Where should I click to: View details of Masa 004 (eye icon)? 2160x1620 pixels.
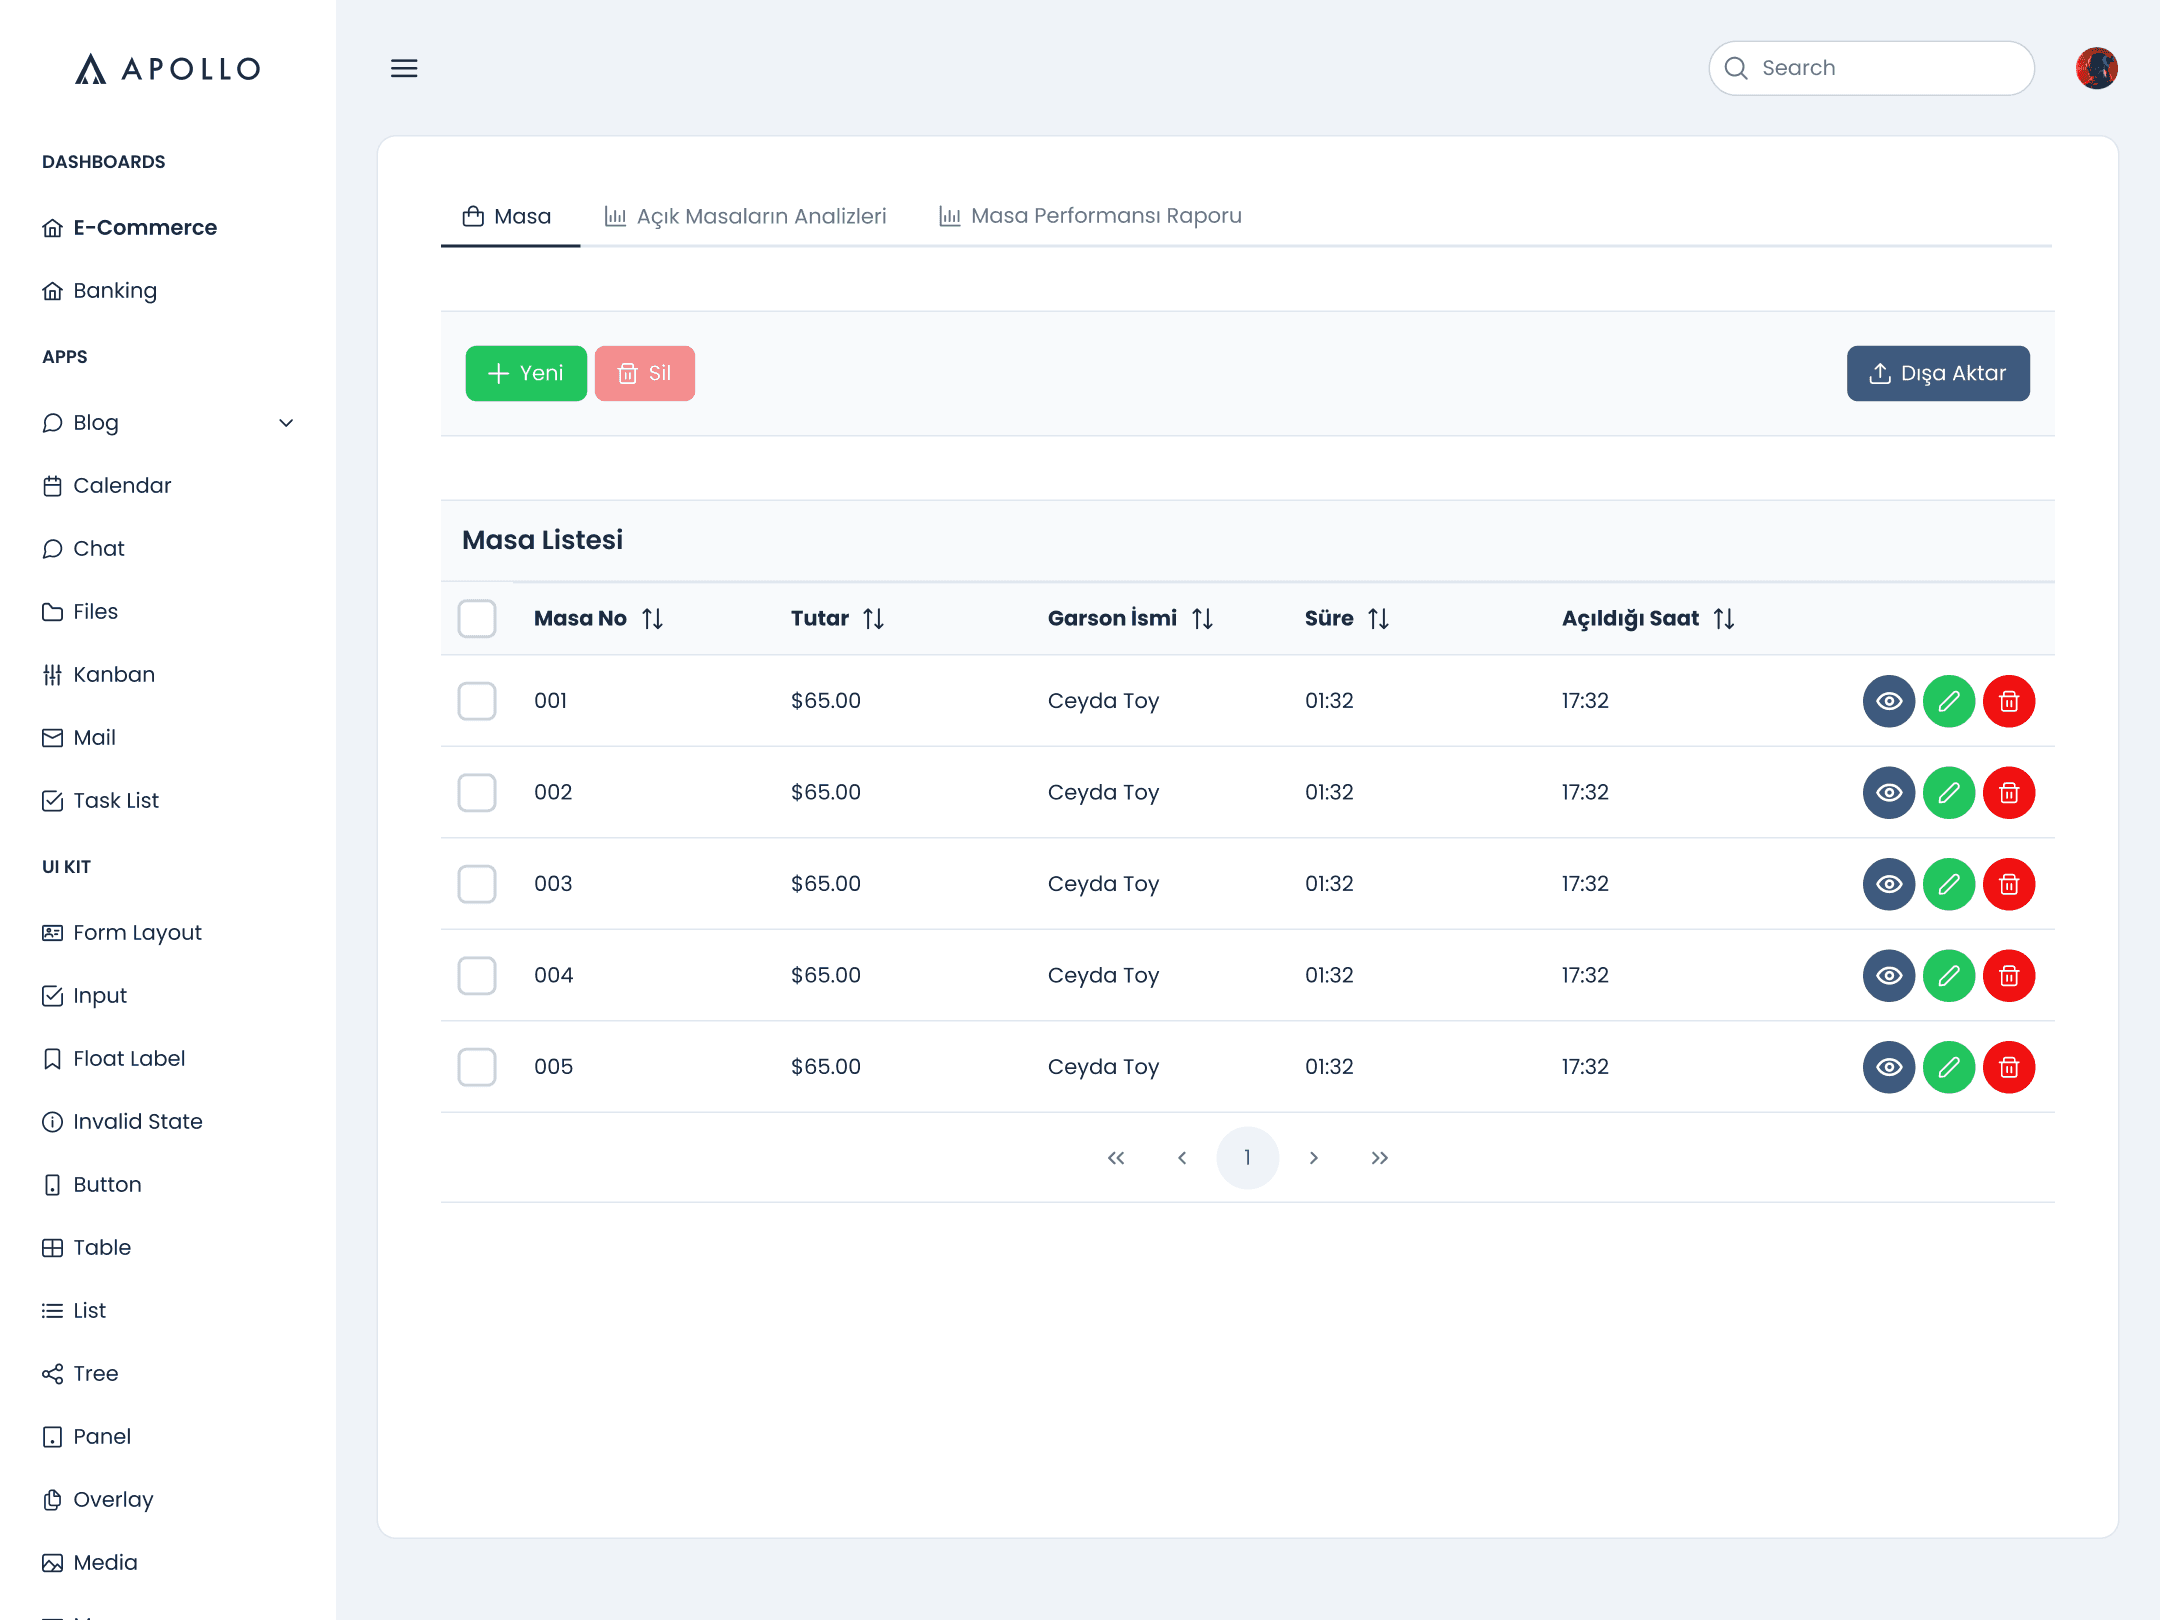1889,976
